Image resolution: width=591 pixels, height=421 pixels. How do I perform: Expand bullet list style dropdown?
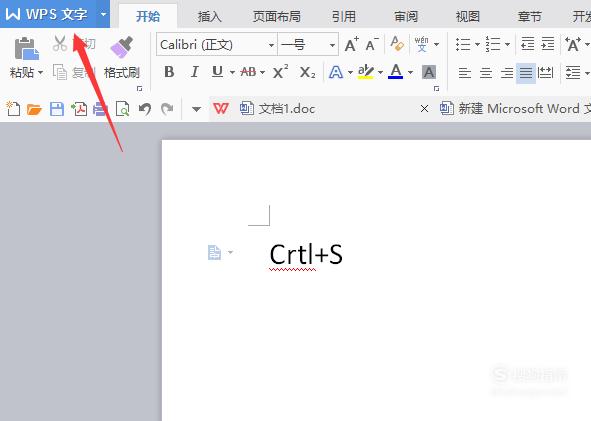[x=477, y=44]
